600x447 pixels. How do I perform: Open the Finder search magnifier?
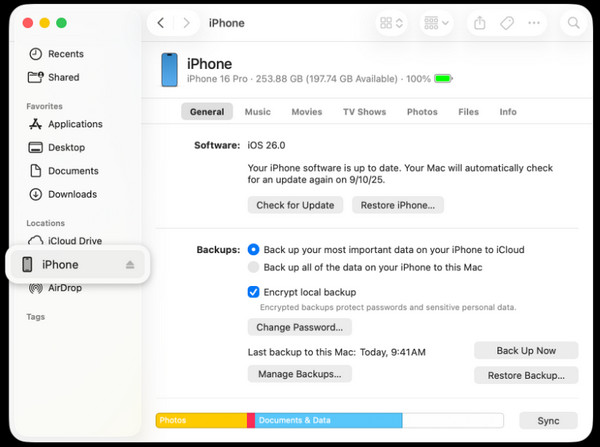click(574, 23)
